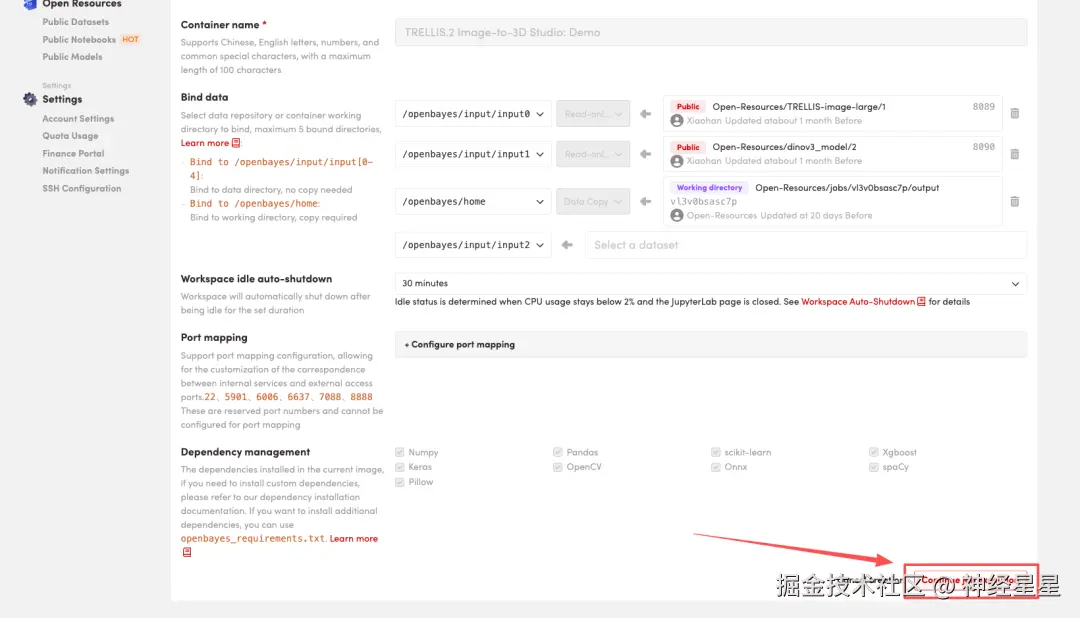Image resolution: width=1080 pixels, height=618 pixels.
Task: Select Open-Resources/jobs/vl3v0bsasc7p/output entry
Action: coord(833,201)
